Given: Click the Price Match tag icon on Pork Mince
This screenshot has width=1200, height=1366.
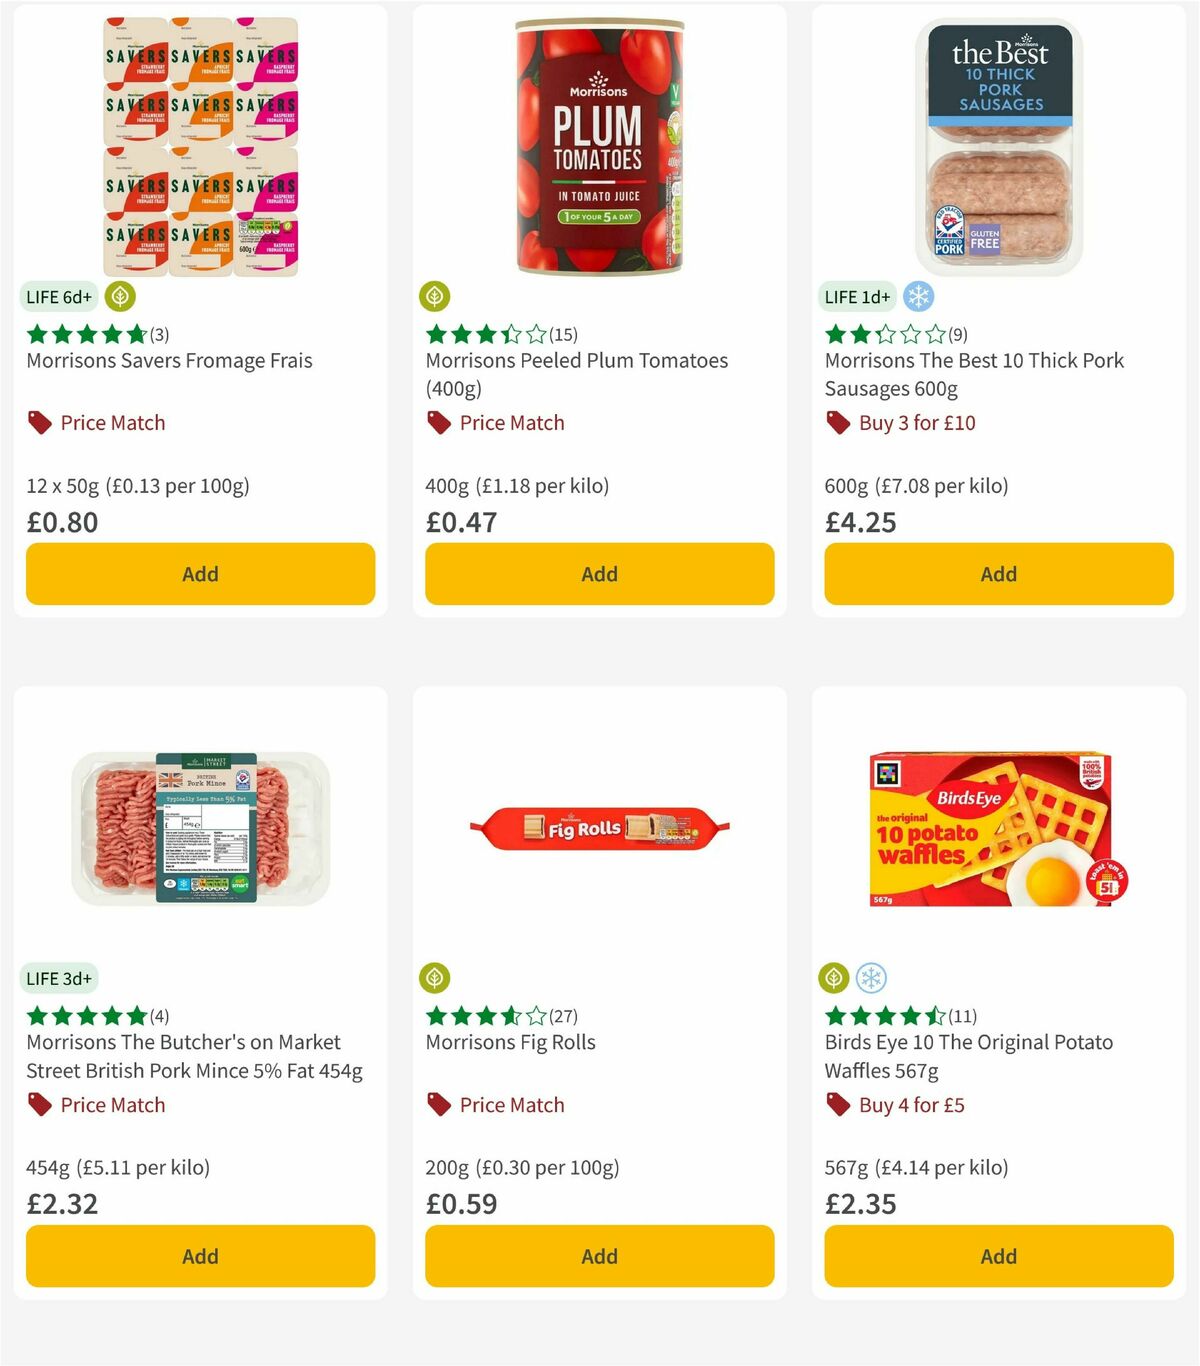Looking at the screenshot, I should click(x=39, y=1104).
